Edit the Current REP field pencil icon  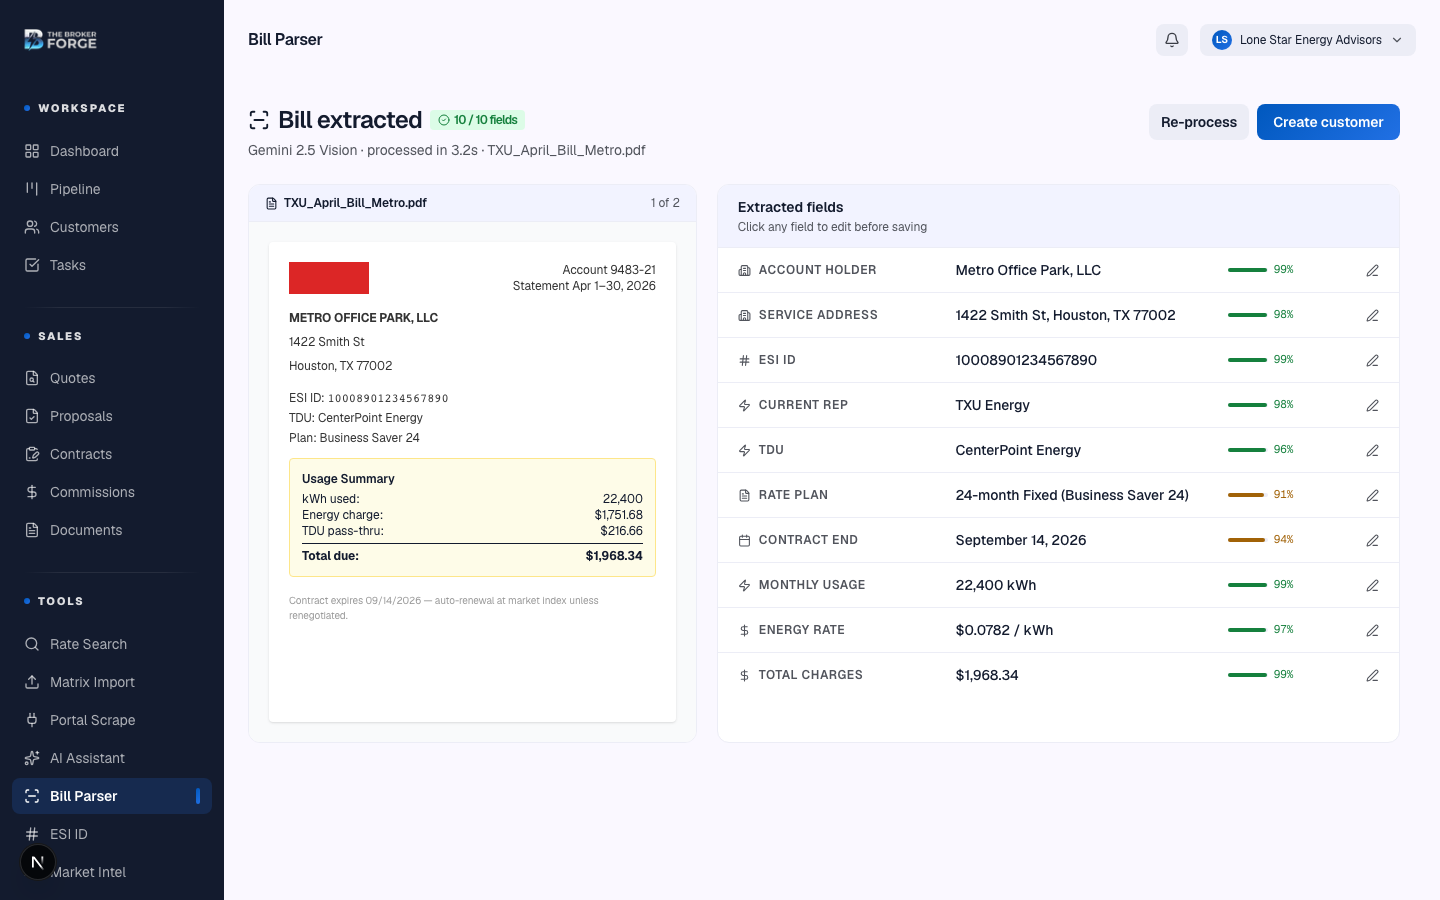1372,406
